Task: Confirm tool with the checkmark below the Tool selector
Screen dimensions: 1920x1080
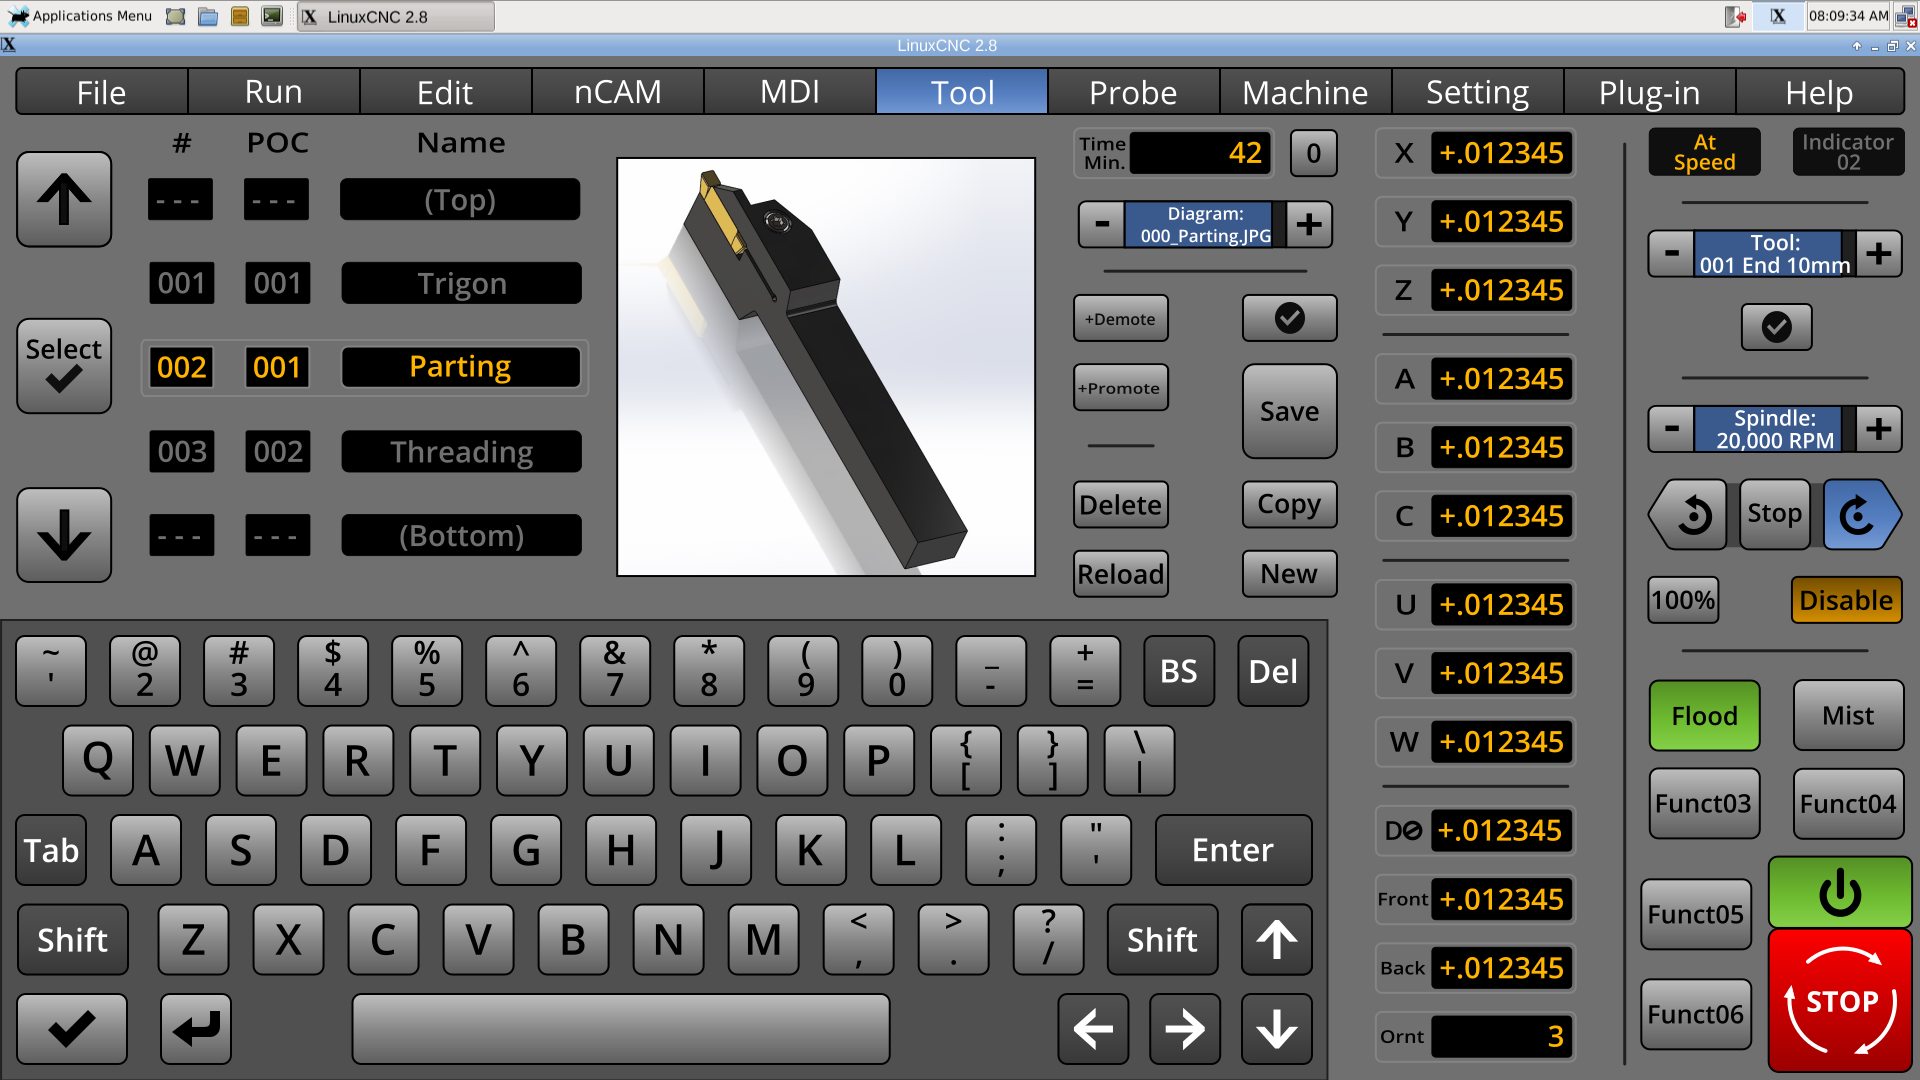Action: (1776, 327)
